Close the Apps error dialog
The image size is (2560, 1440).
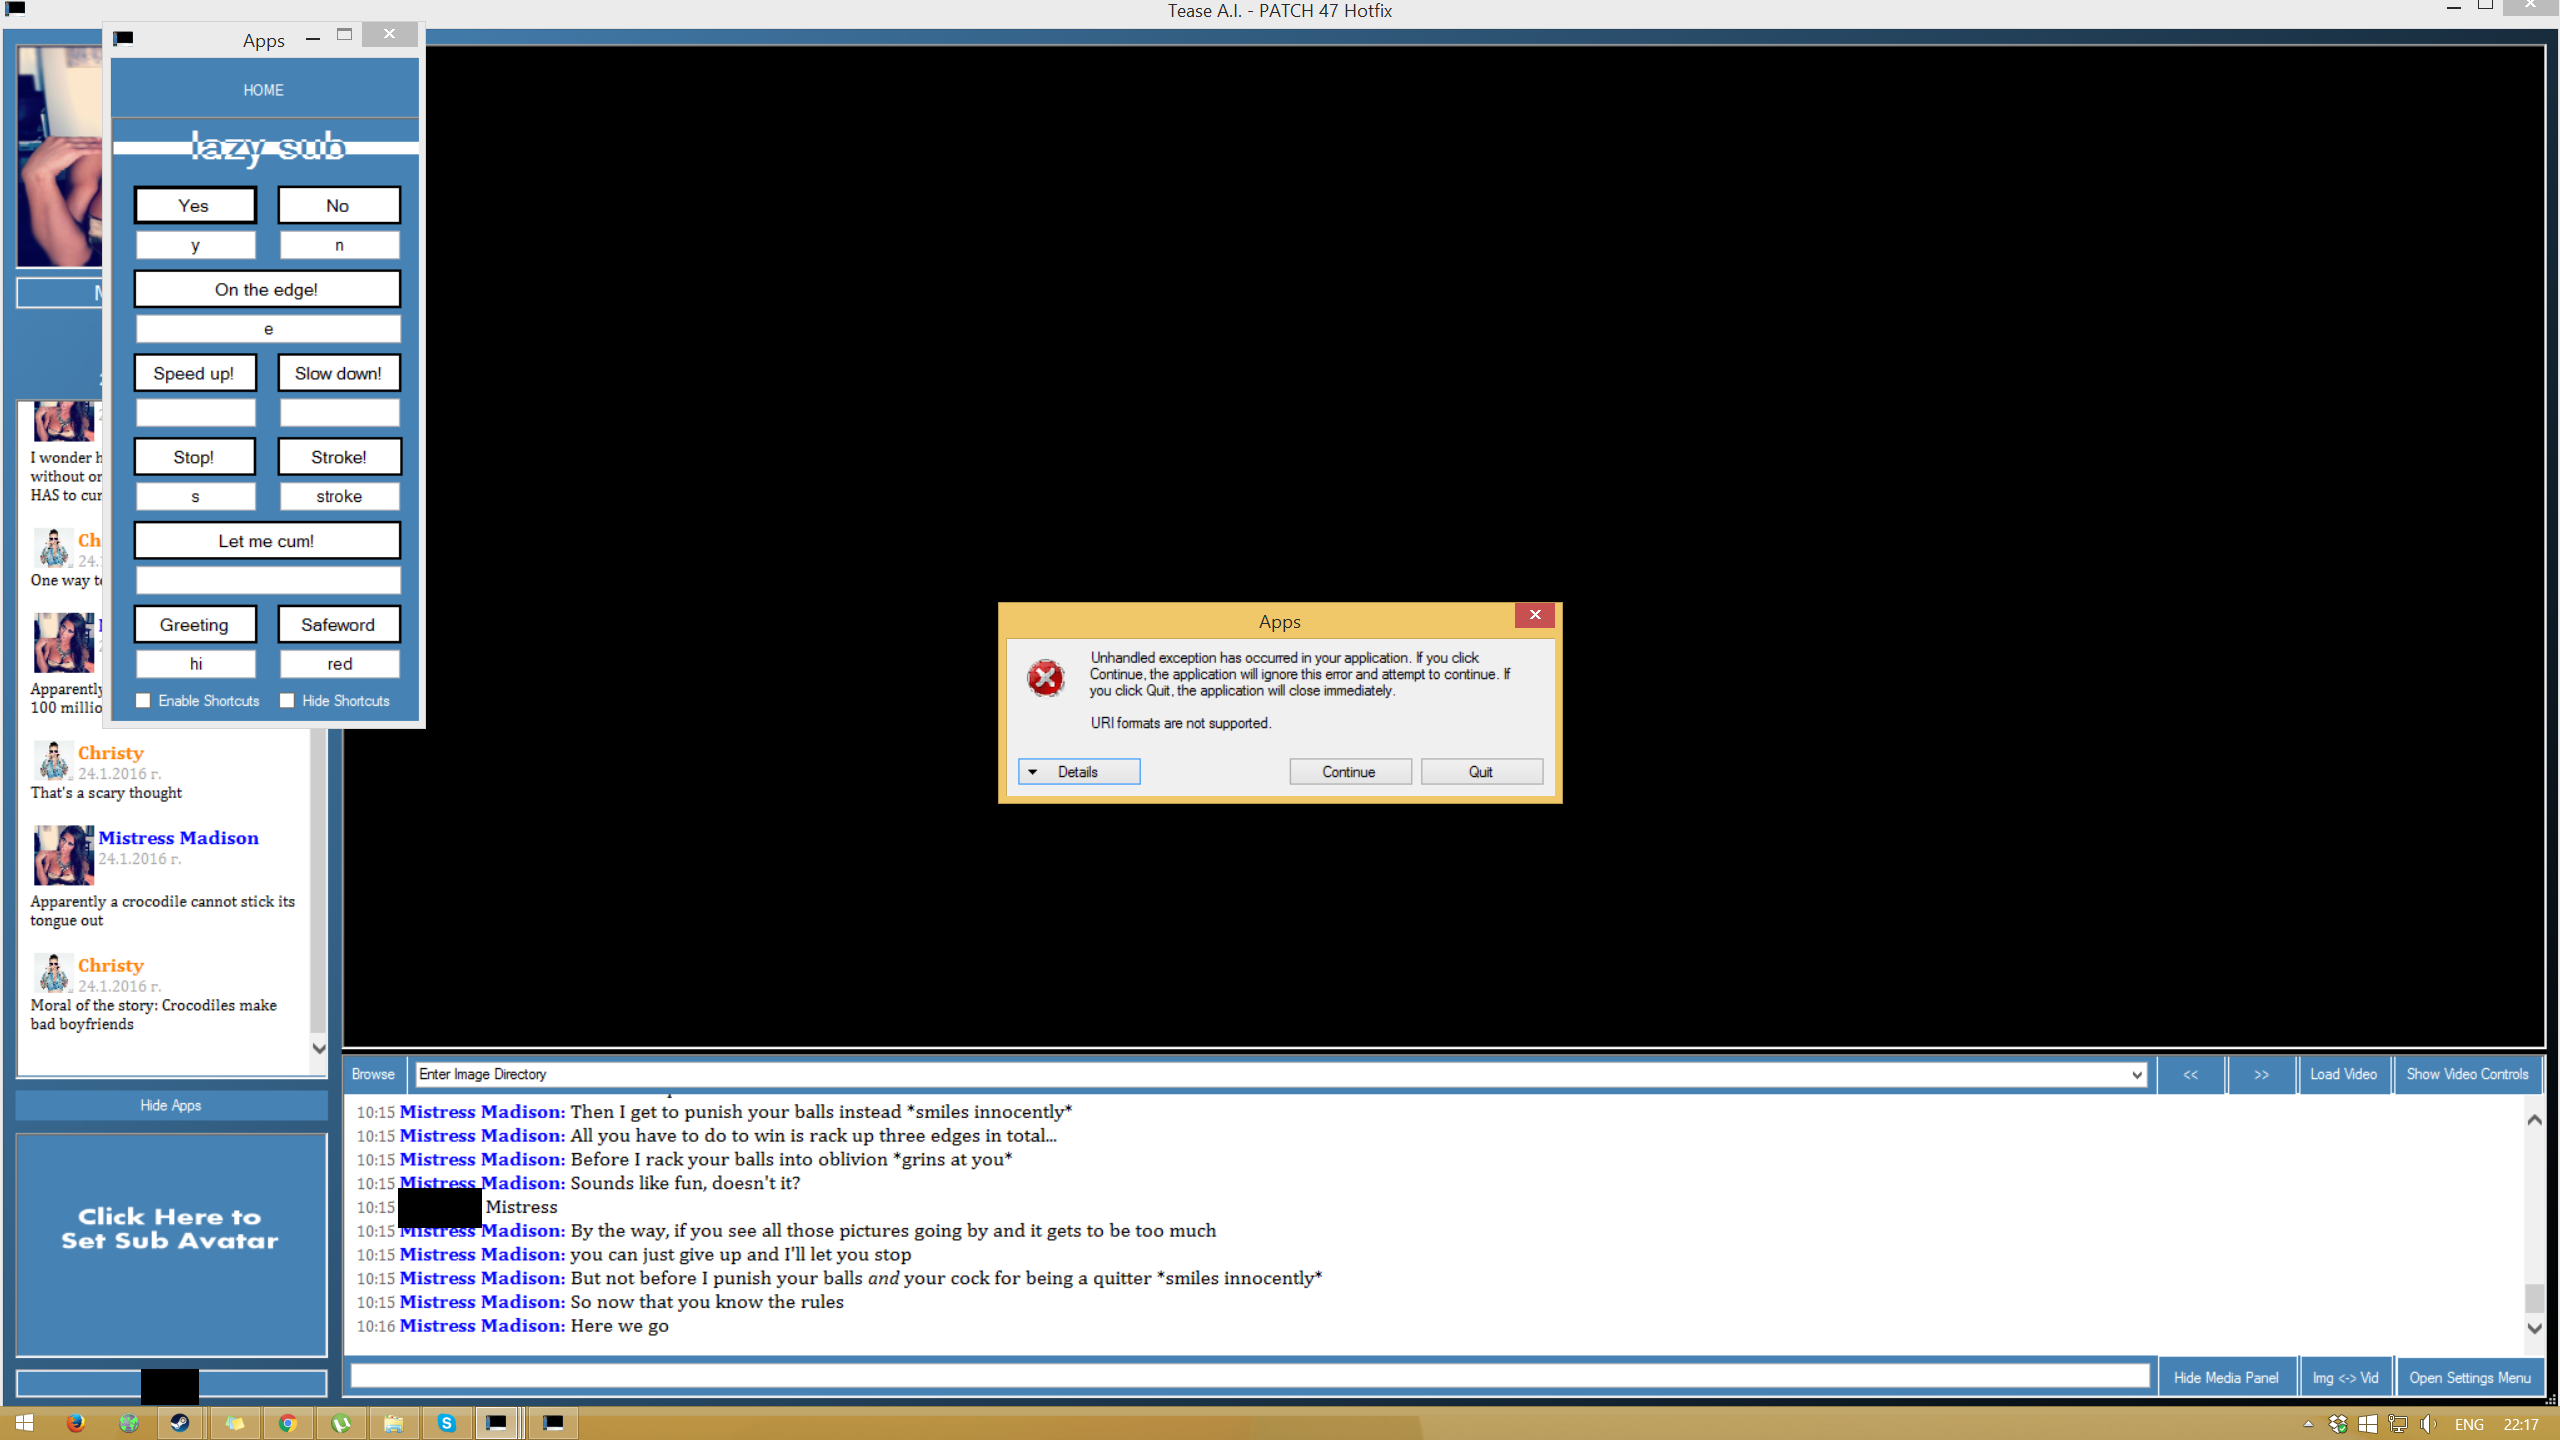point(1535,615)
